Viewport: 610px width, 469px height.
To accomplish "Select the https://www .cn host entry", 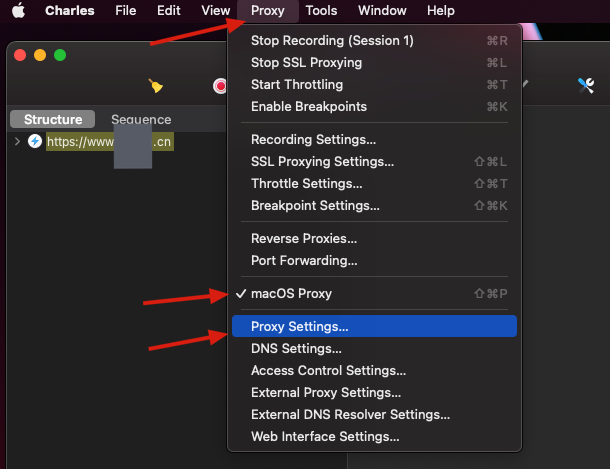I will pyautogui.click(x=110, y=142).
